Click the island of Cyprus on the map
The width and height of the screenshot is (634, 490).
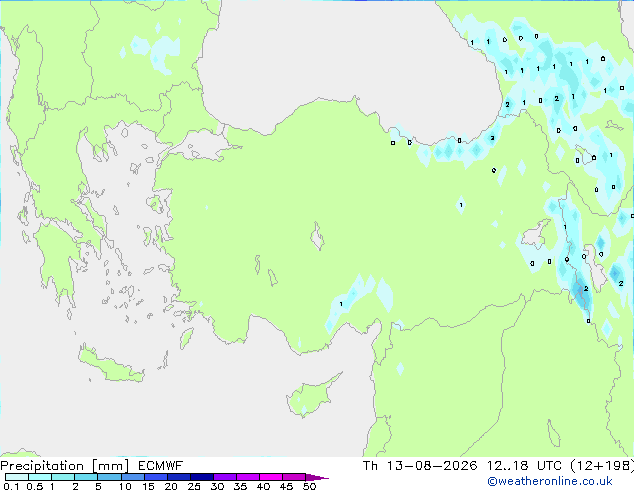coord(311,396)
